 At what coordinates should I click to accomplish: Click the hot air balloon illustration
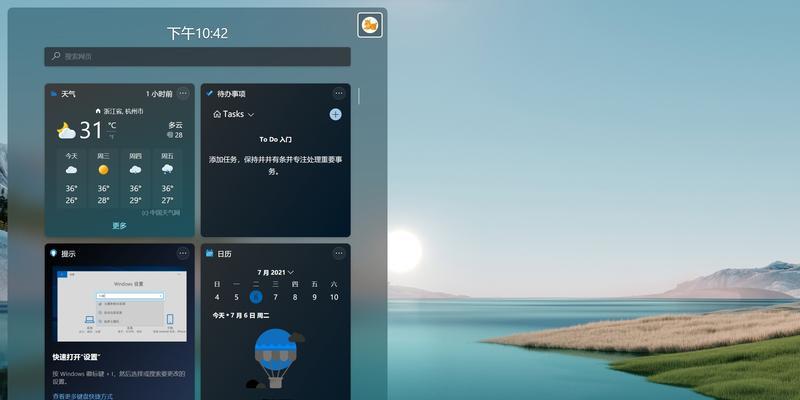click(276, 359)
